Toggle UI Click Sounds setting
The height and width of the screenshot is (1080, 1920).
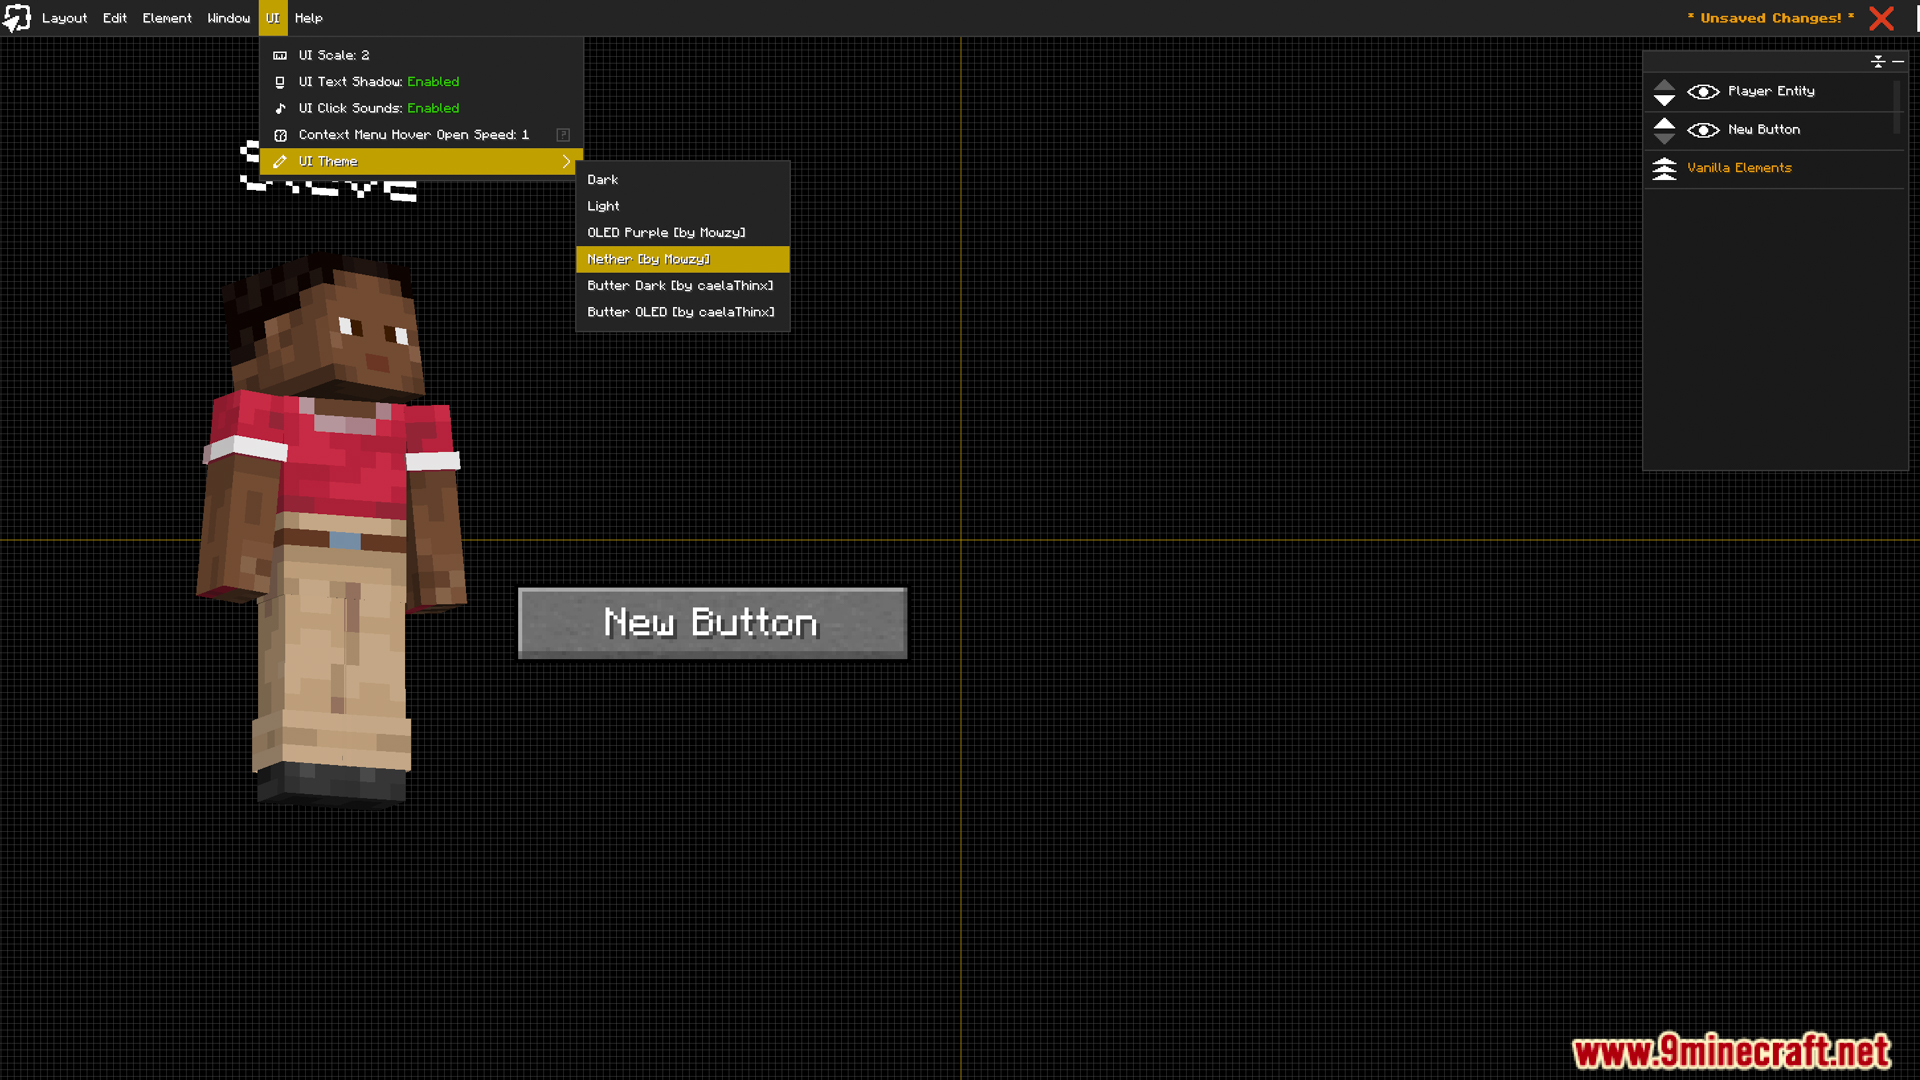pyautogui.click(x=378, y=108)
